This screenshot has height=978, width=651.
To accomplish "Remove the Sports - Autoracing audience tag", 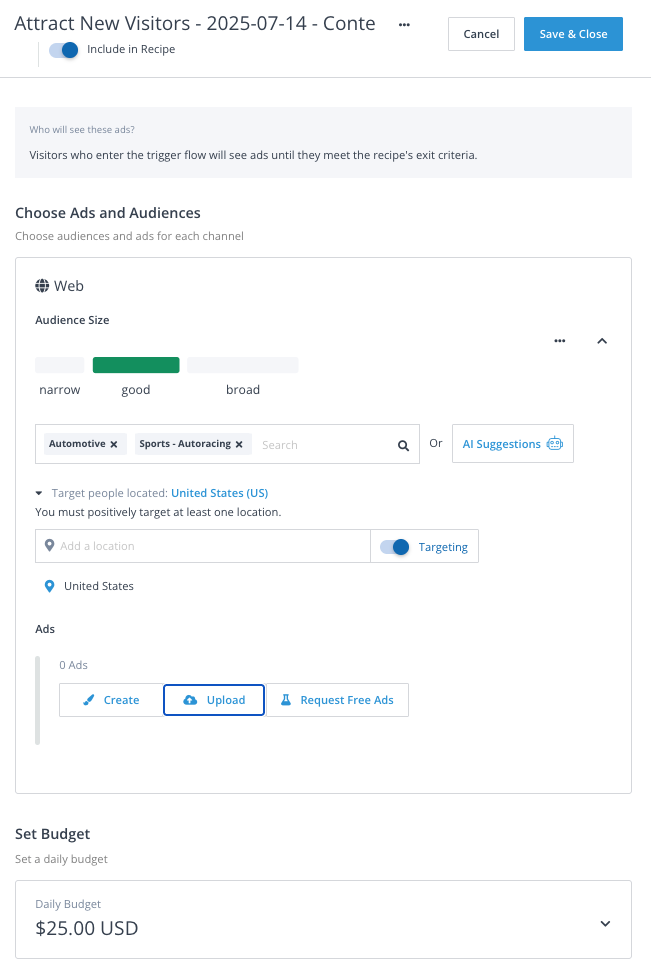I will tap(239, 444).
